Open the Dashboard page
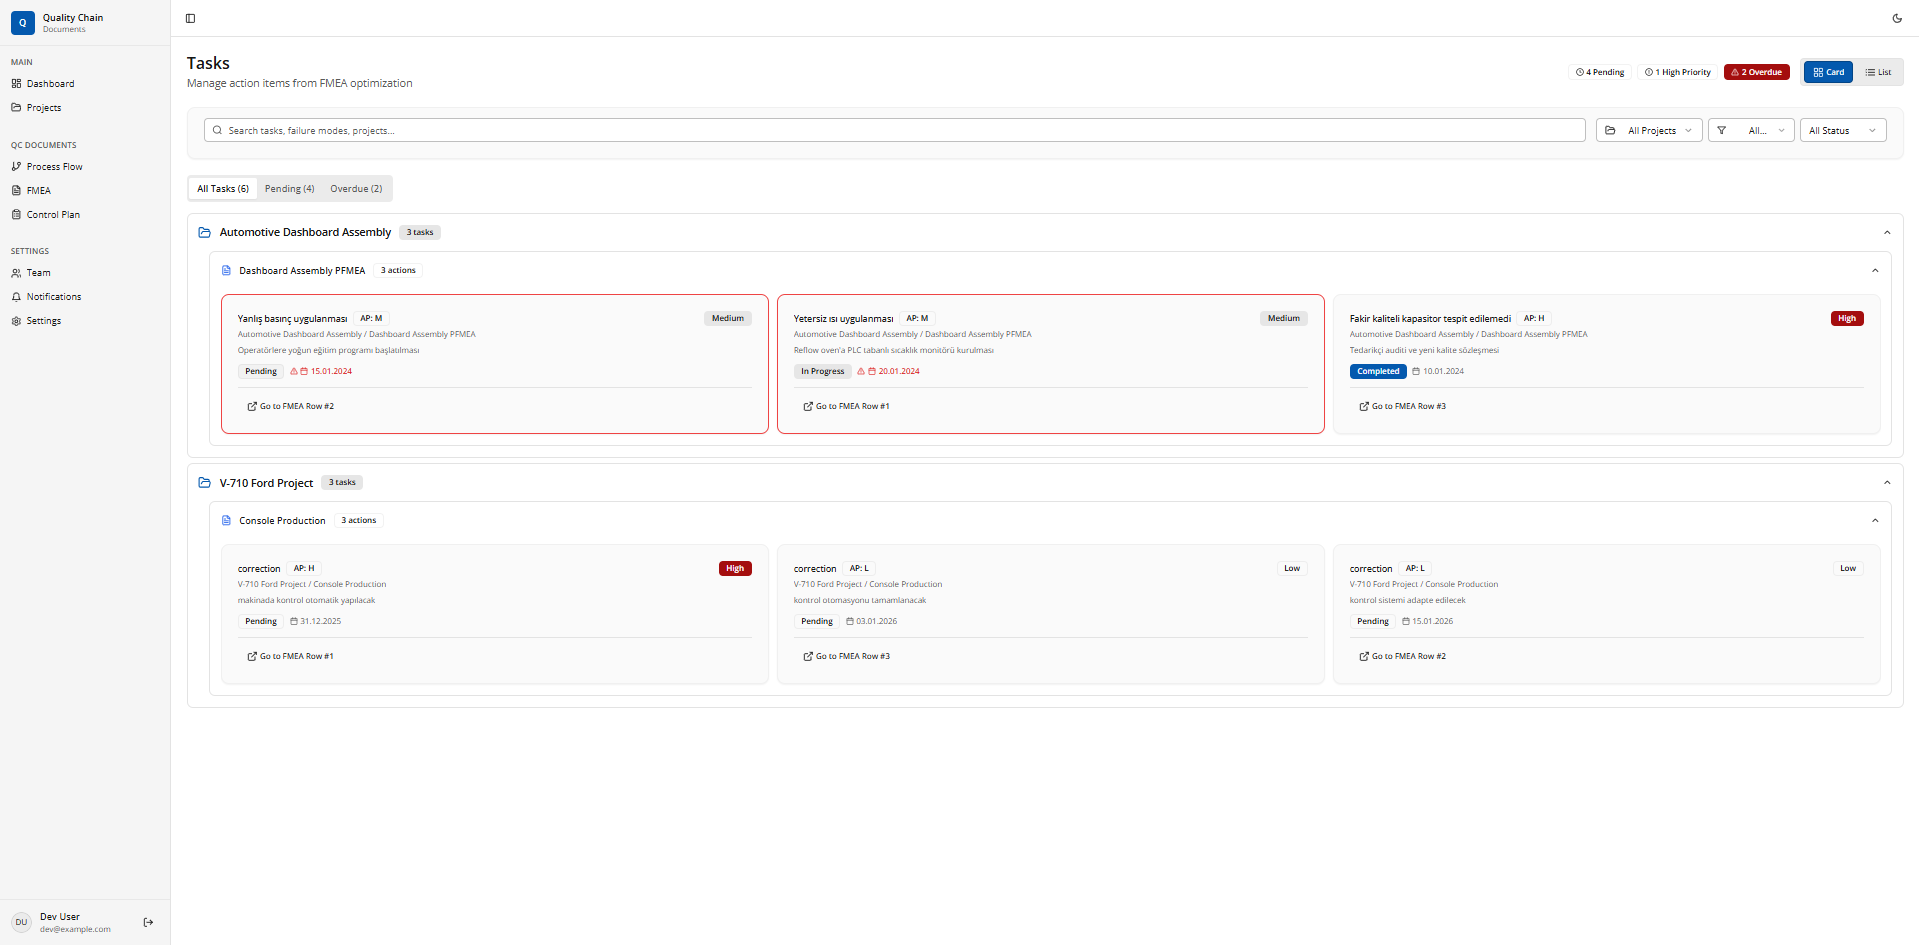Screen dimensions: 1919x945 coord(50,83)
